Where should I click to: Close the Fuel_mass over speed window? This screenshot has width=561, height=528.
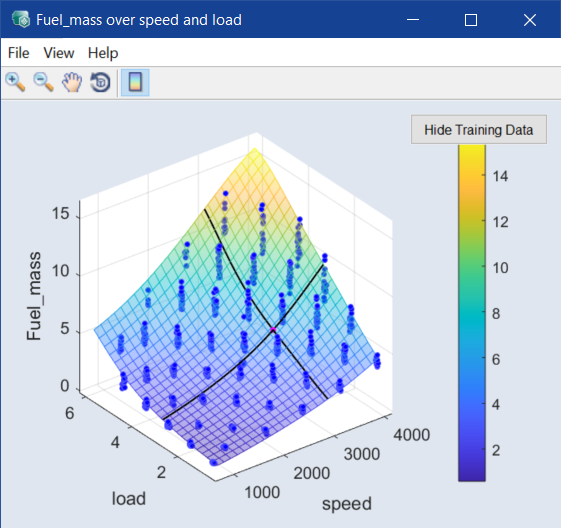coord(530,20)
